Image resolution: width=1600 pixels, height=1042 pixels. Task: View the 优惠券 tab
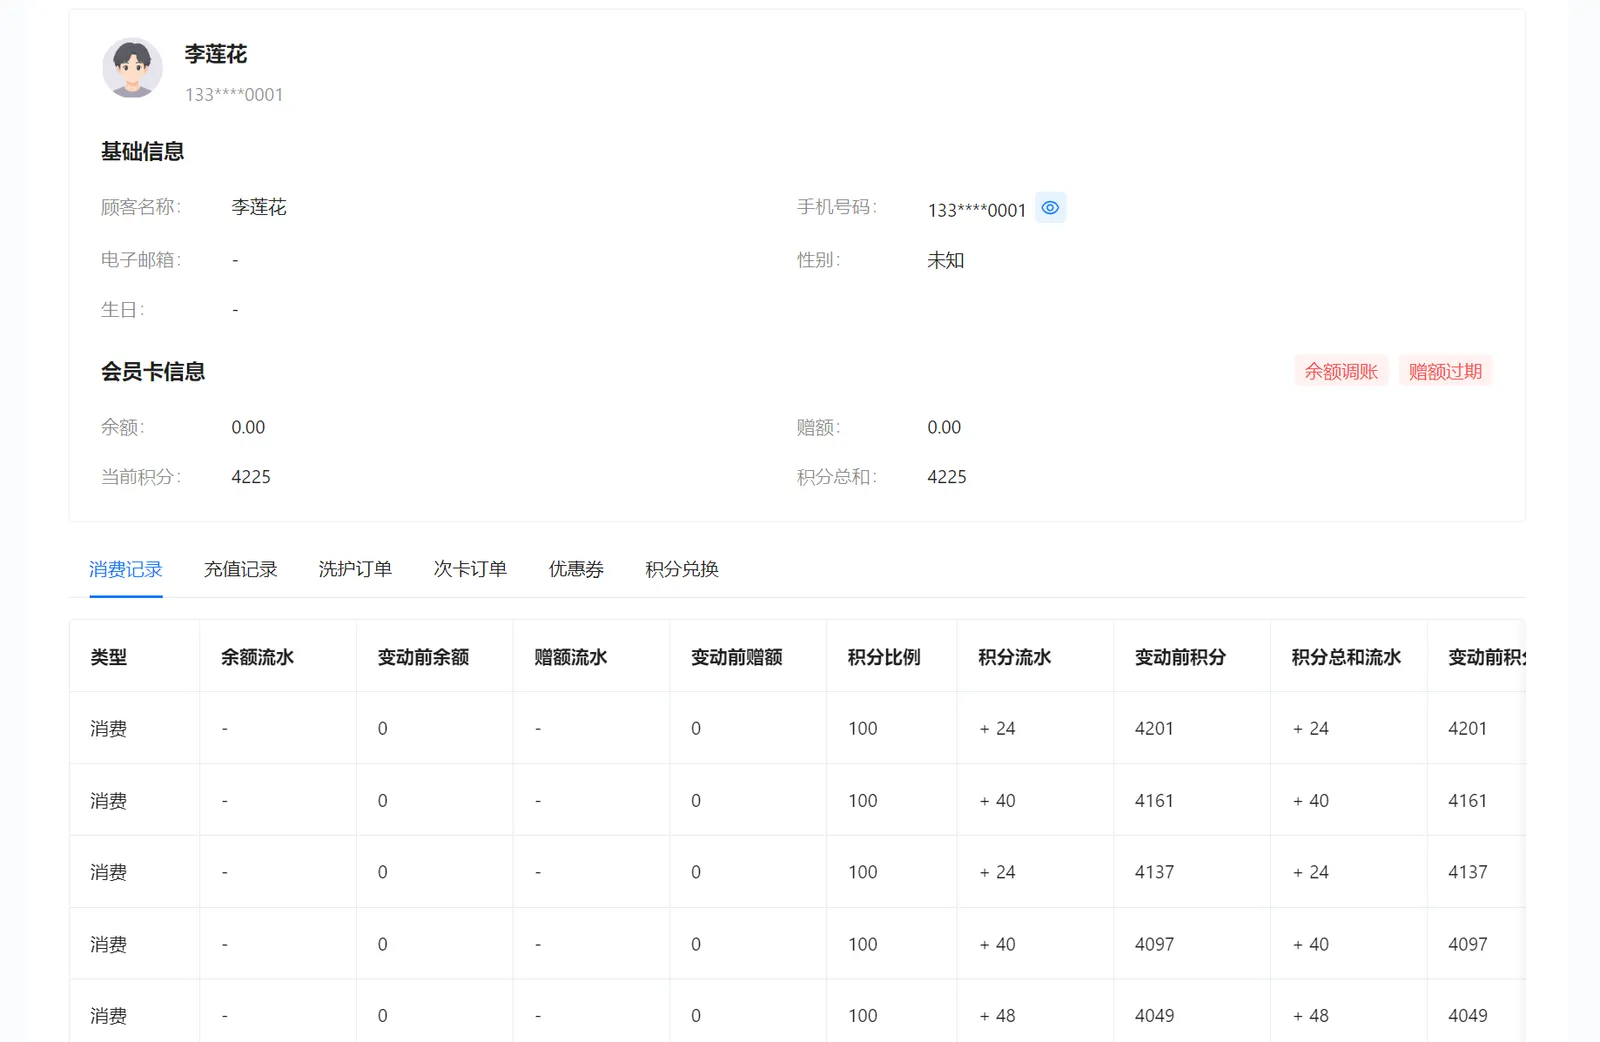click(x=576, y=569)
